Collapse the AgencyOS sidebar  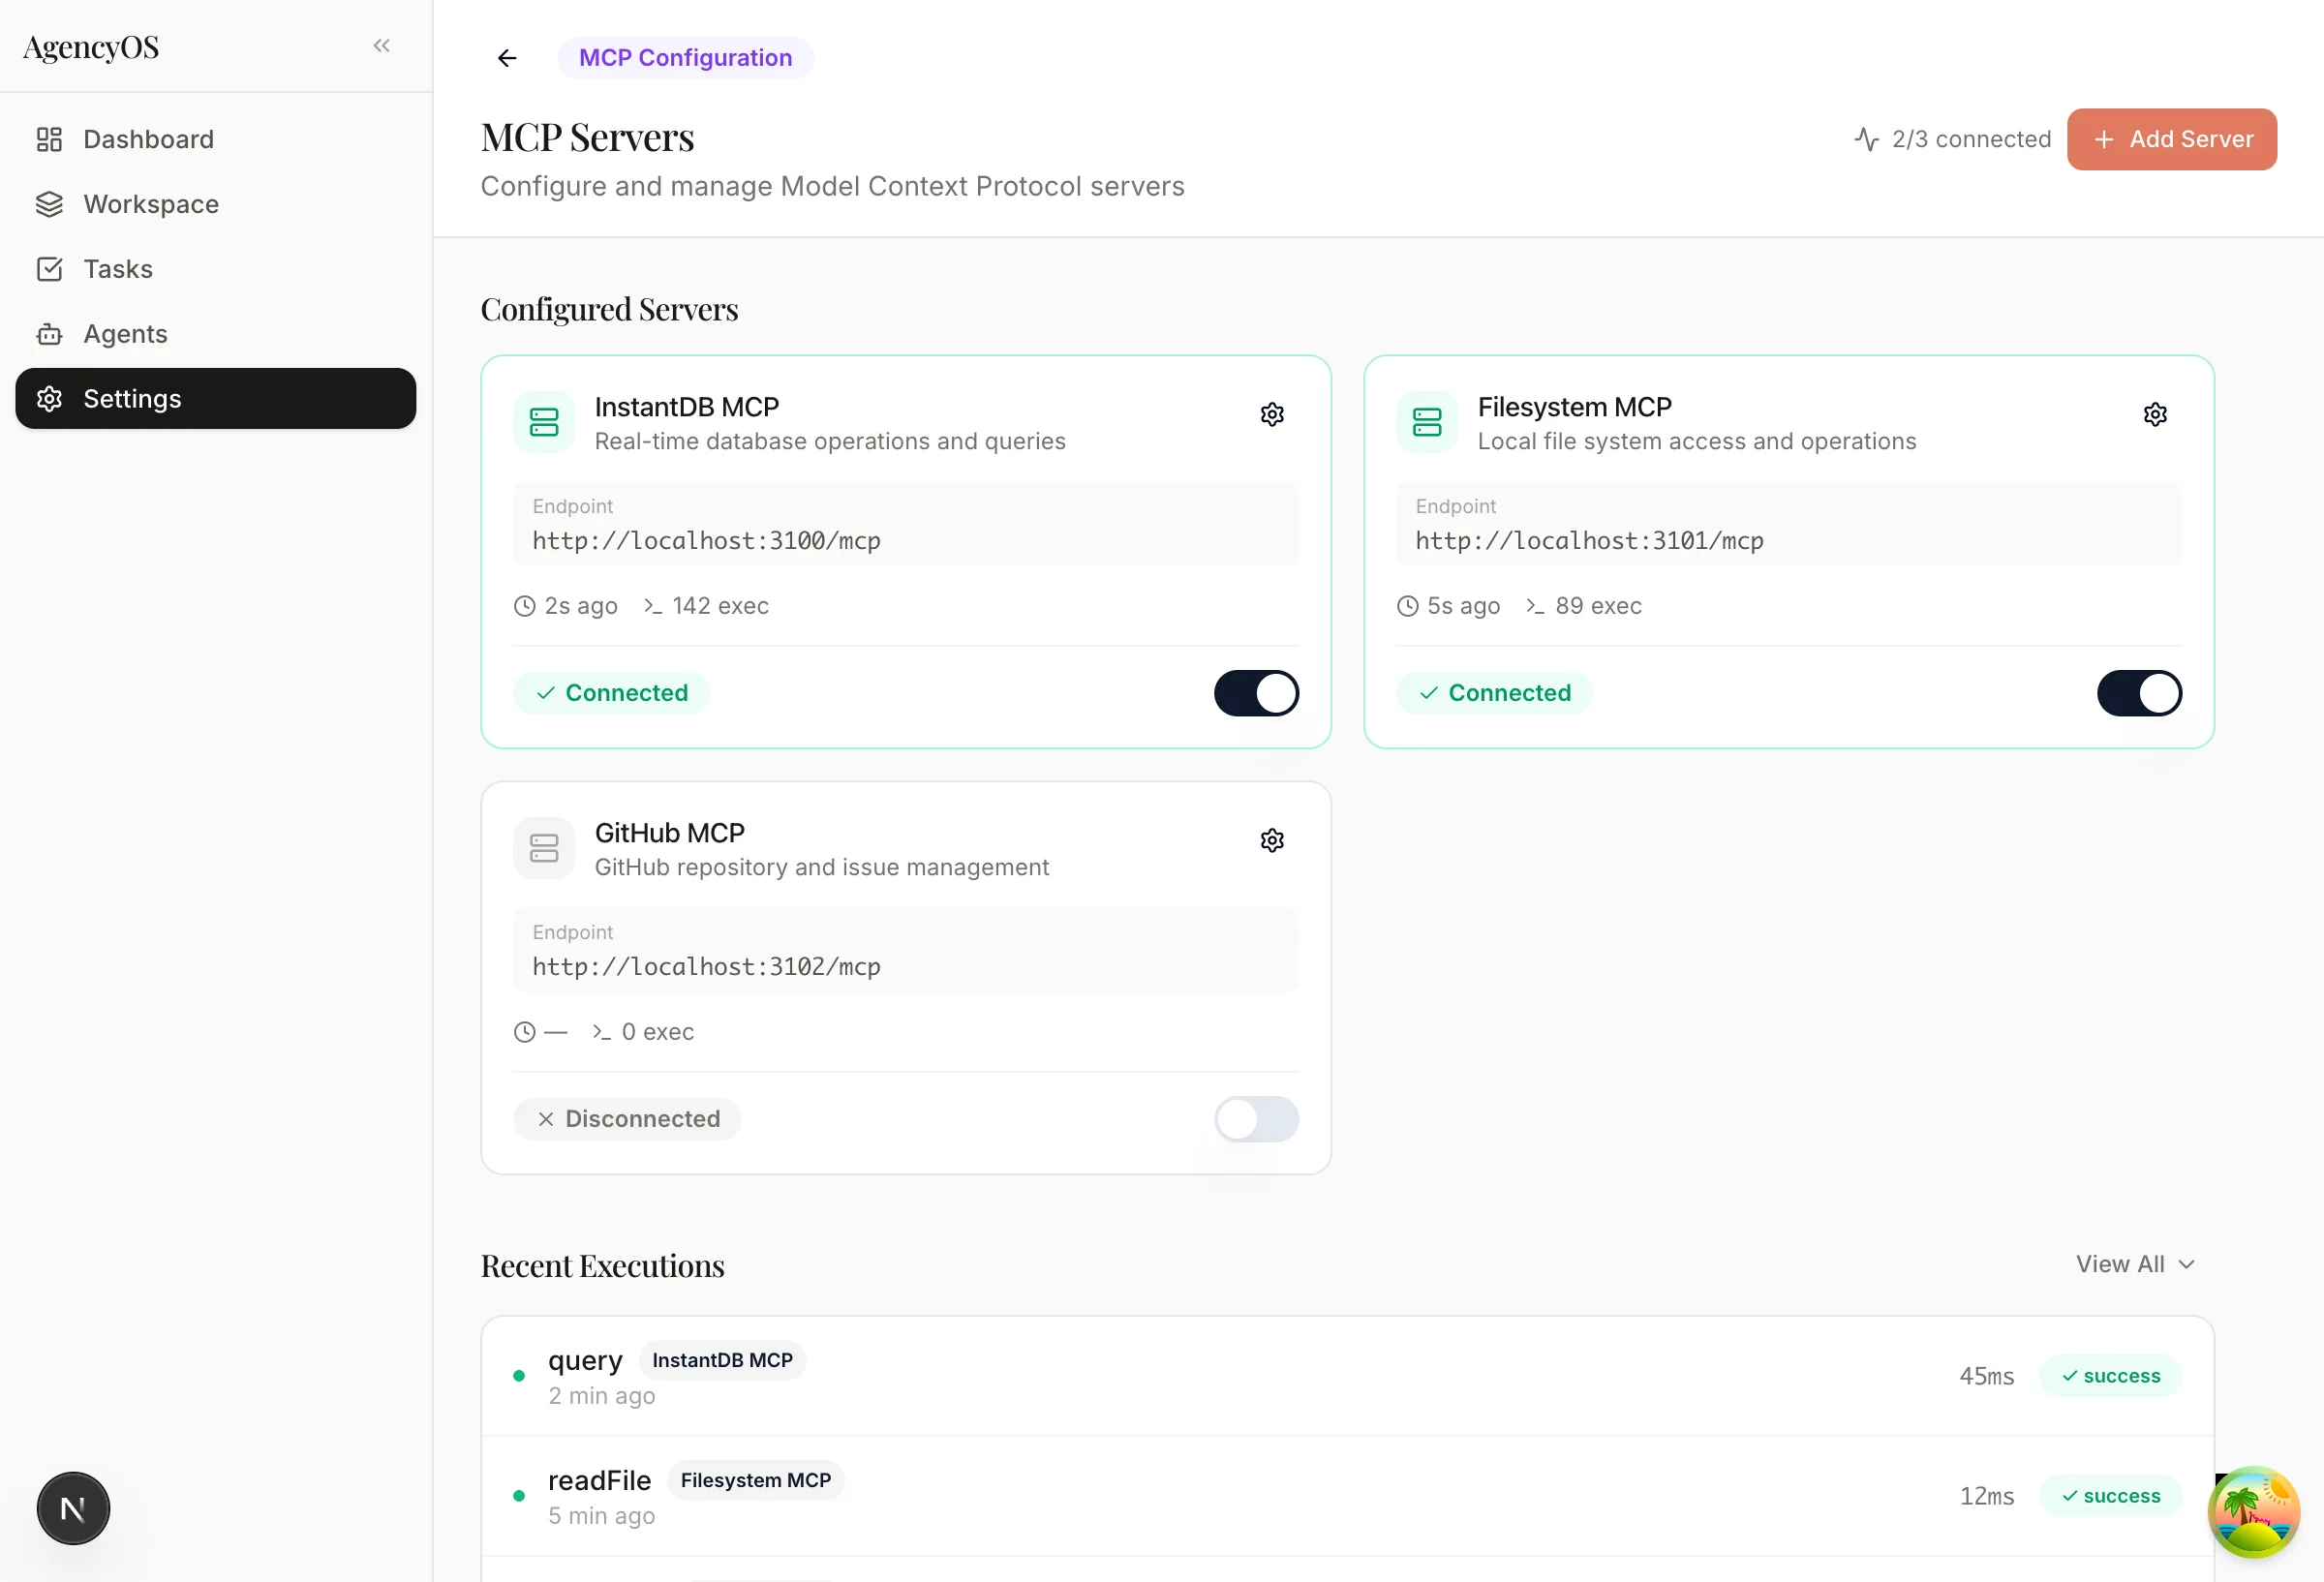coord(381,45)
